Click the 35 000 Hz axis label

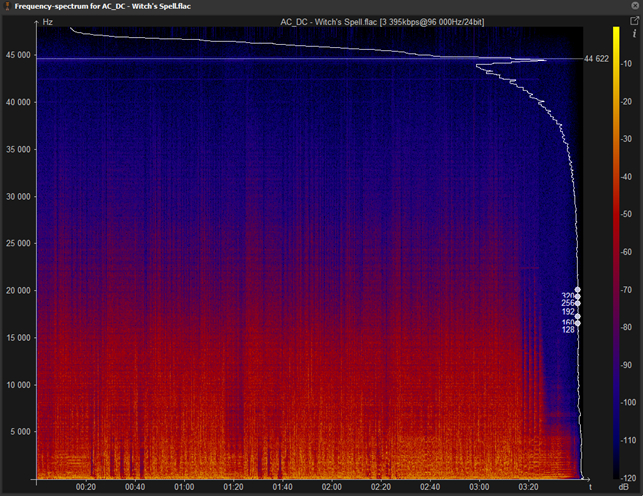(18, 149)
